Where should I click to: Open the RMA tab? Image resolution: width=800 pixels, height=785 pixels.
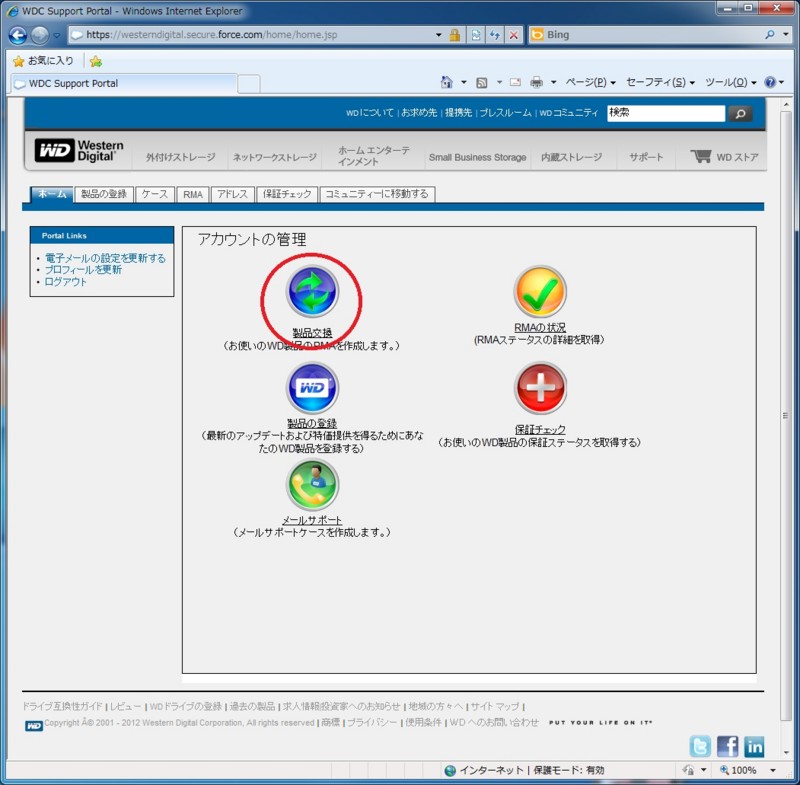pyautogui.click(x=193, y=194)
